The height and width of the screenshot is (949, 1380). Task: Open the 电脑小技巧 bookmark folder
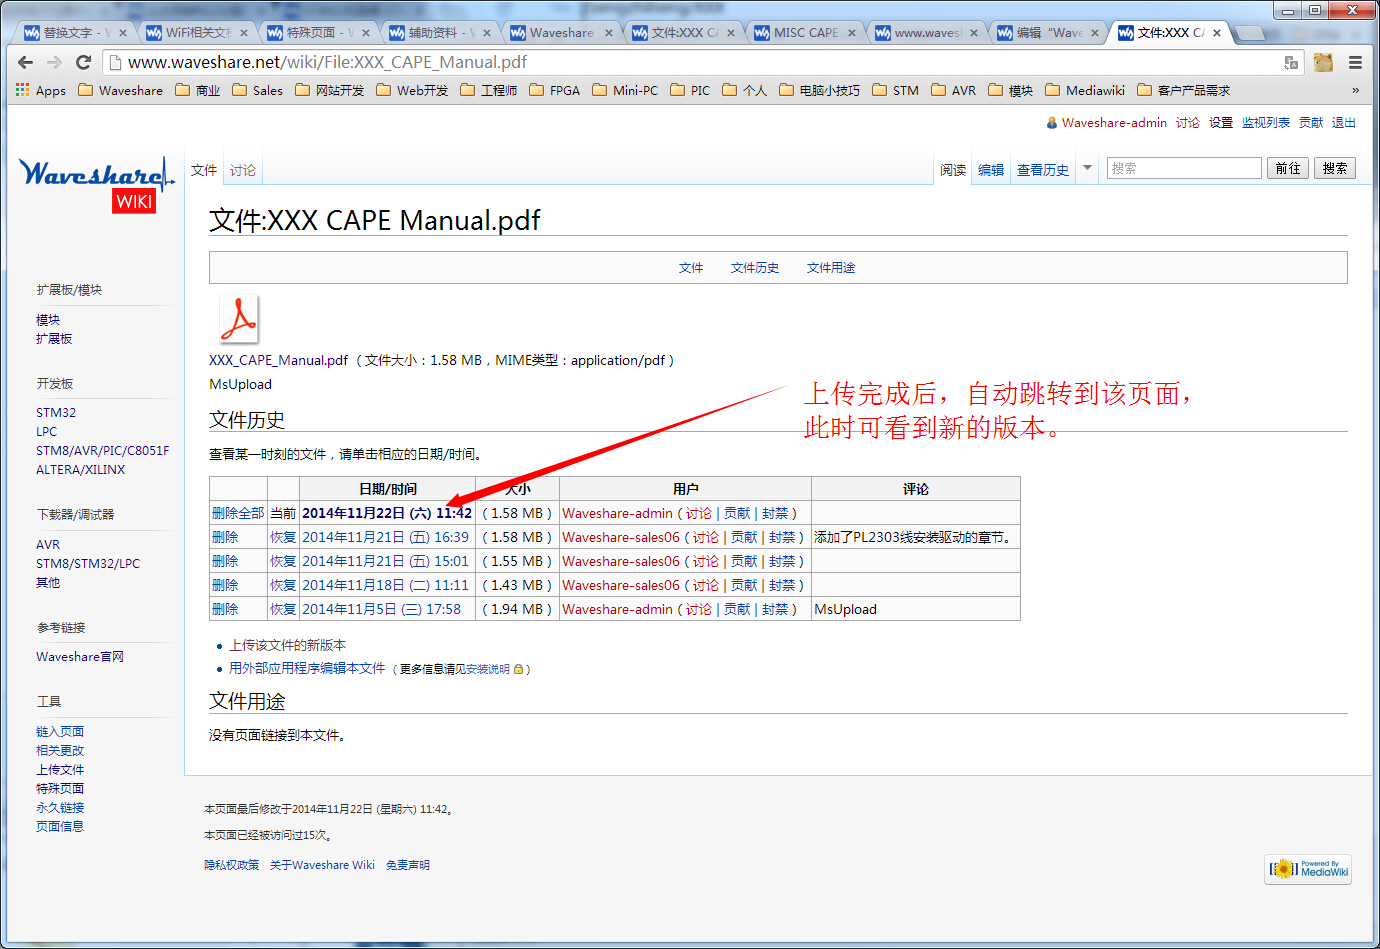pos(819,90)
